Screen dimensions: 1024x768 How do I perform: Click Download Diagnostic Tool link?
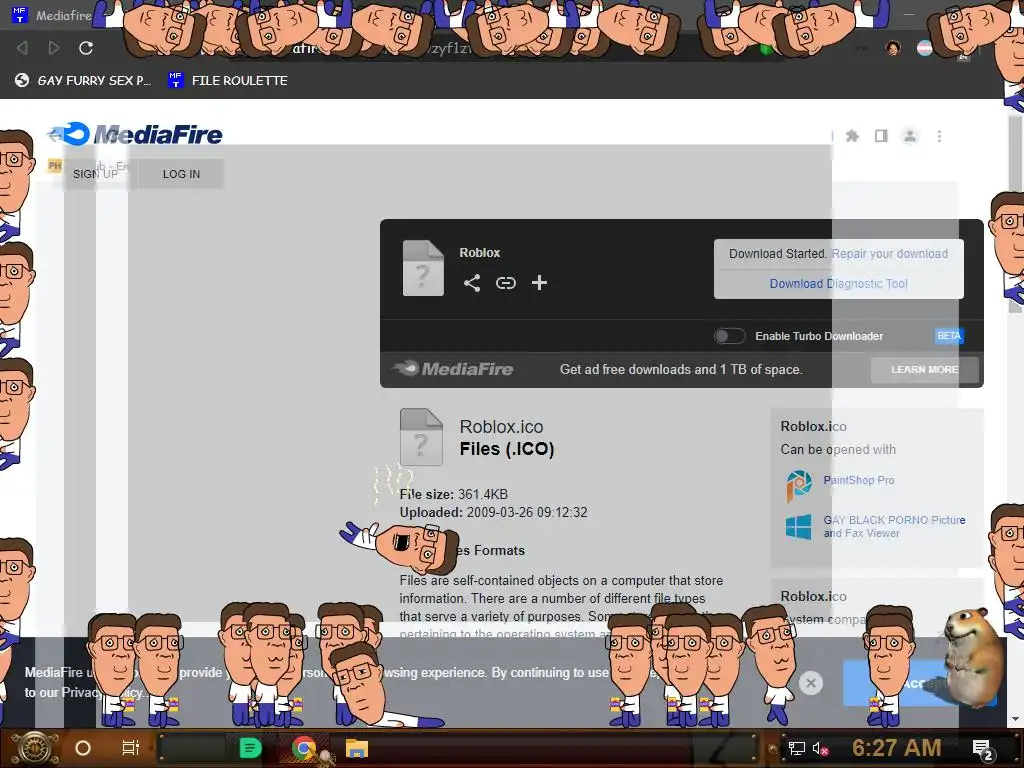pyautogui.click(x=839, y=283)
